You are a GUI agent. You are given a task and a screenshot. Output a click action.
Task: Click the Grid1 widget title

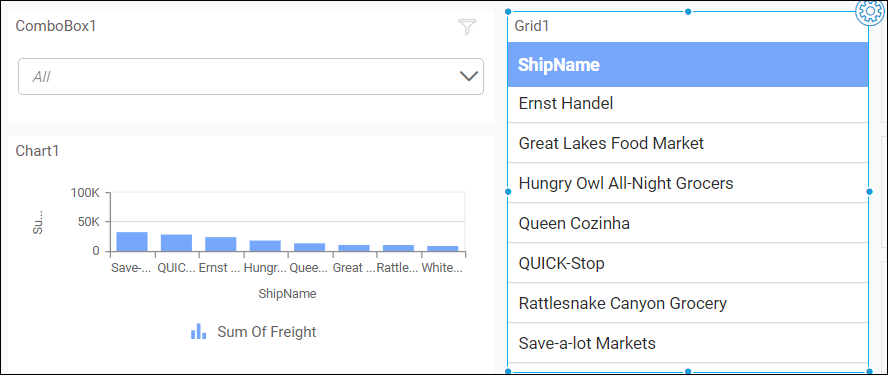(x=532, y=26)
